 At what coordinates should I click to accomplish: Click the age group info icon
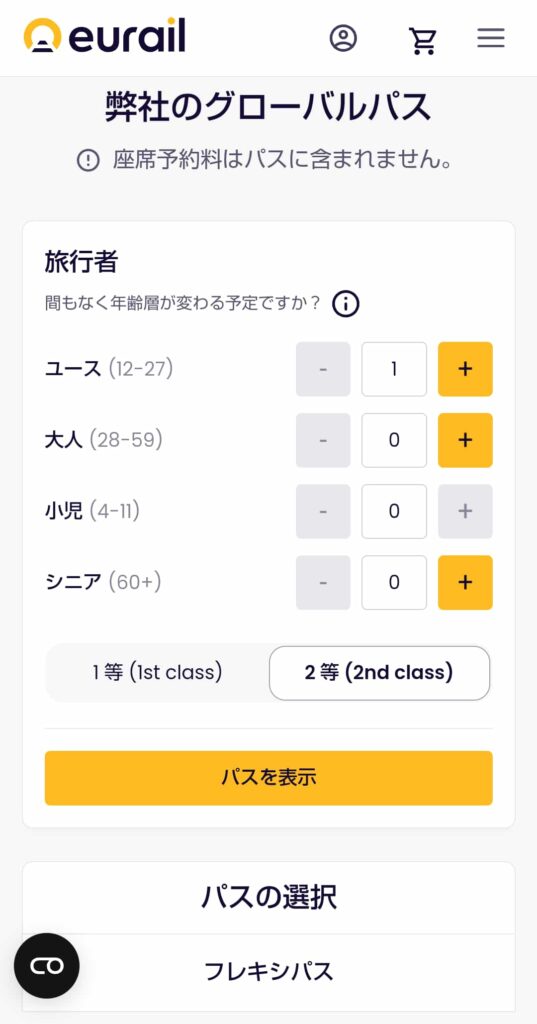346,304
